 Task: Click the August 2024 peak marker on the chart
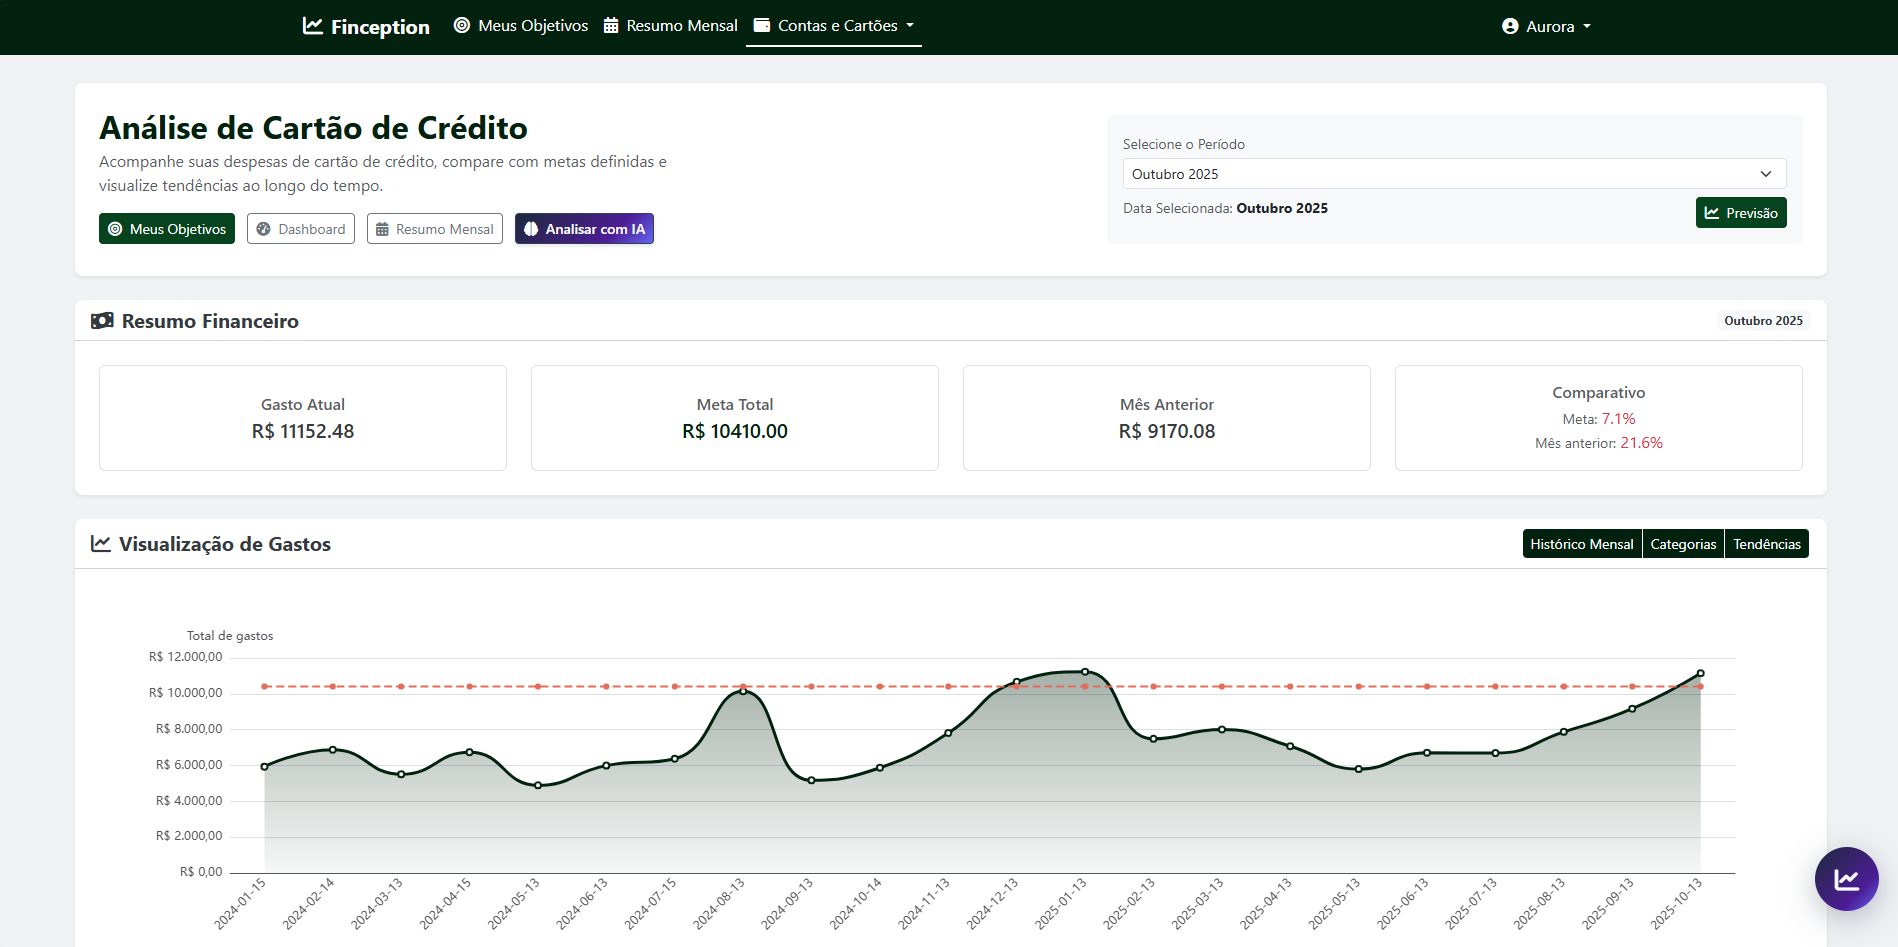(743, 690)
